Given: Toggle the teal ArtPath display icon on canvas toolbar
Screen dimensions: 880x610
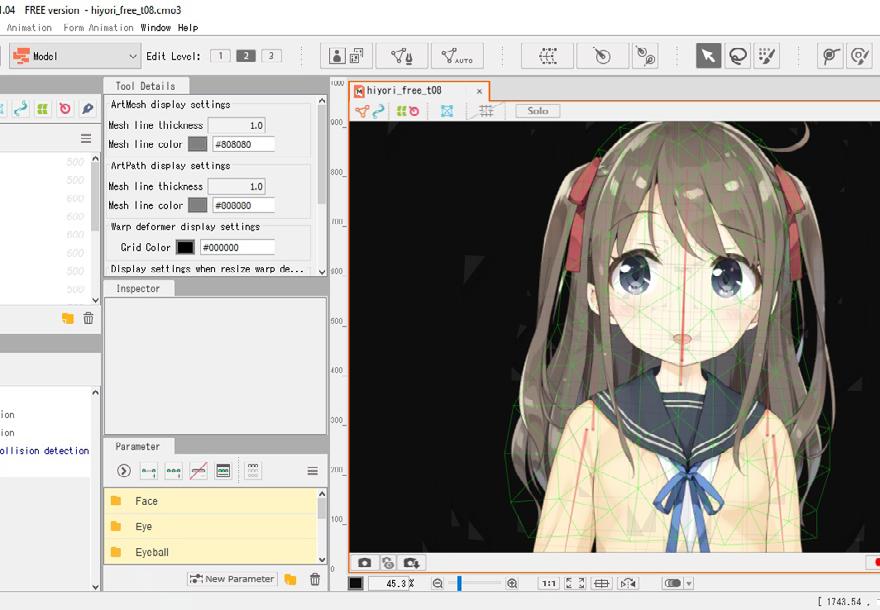Looking at the screenshot, I should point(378,111).
